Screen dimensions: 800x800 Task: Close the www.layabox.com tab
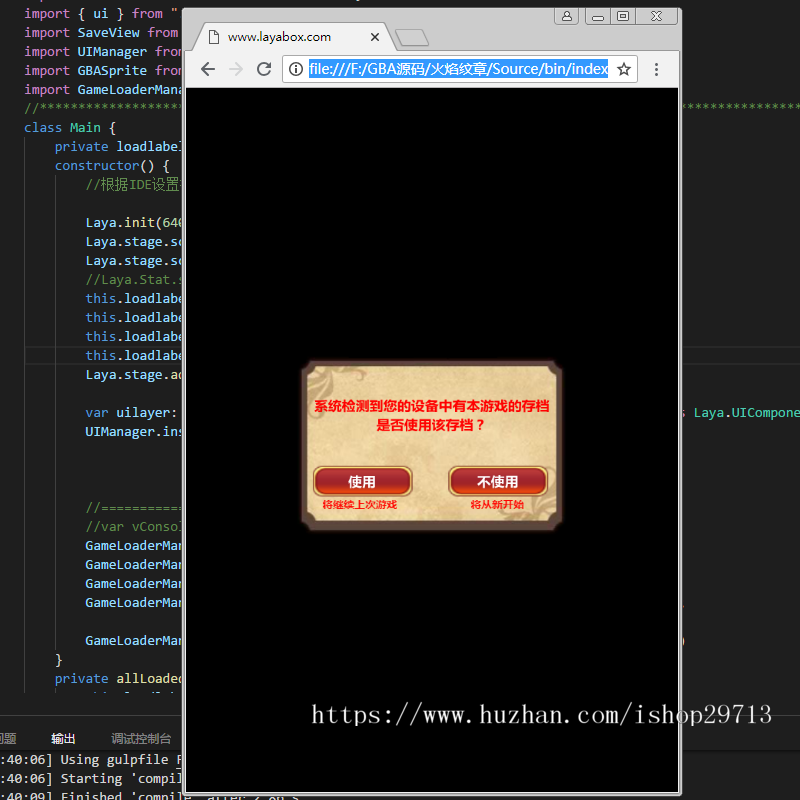click(x=374, y=37)
